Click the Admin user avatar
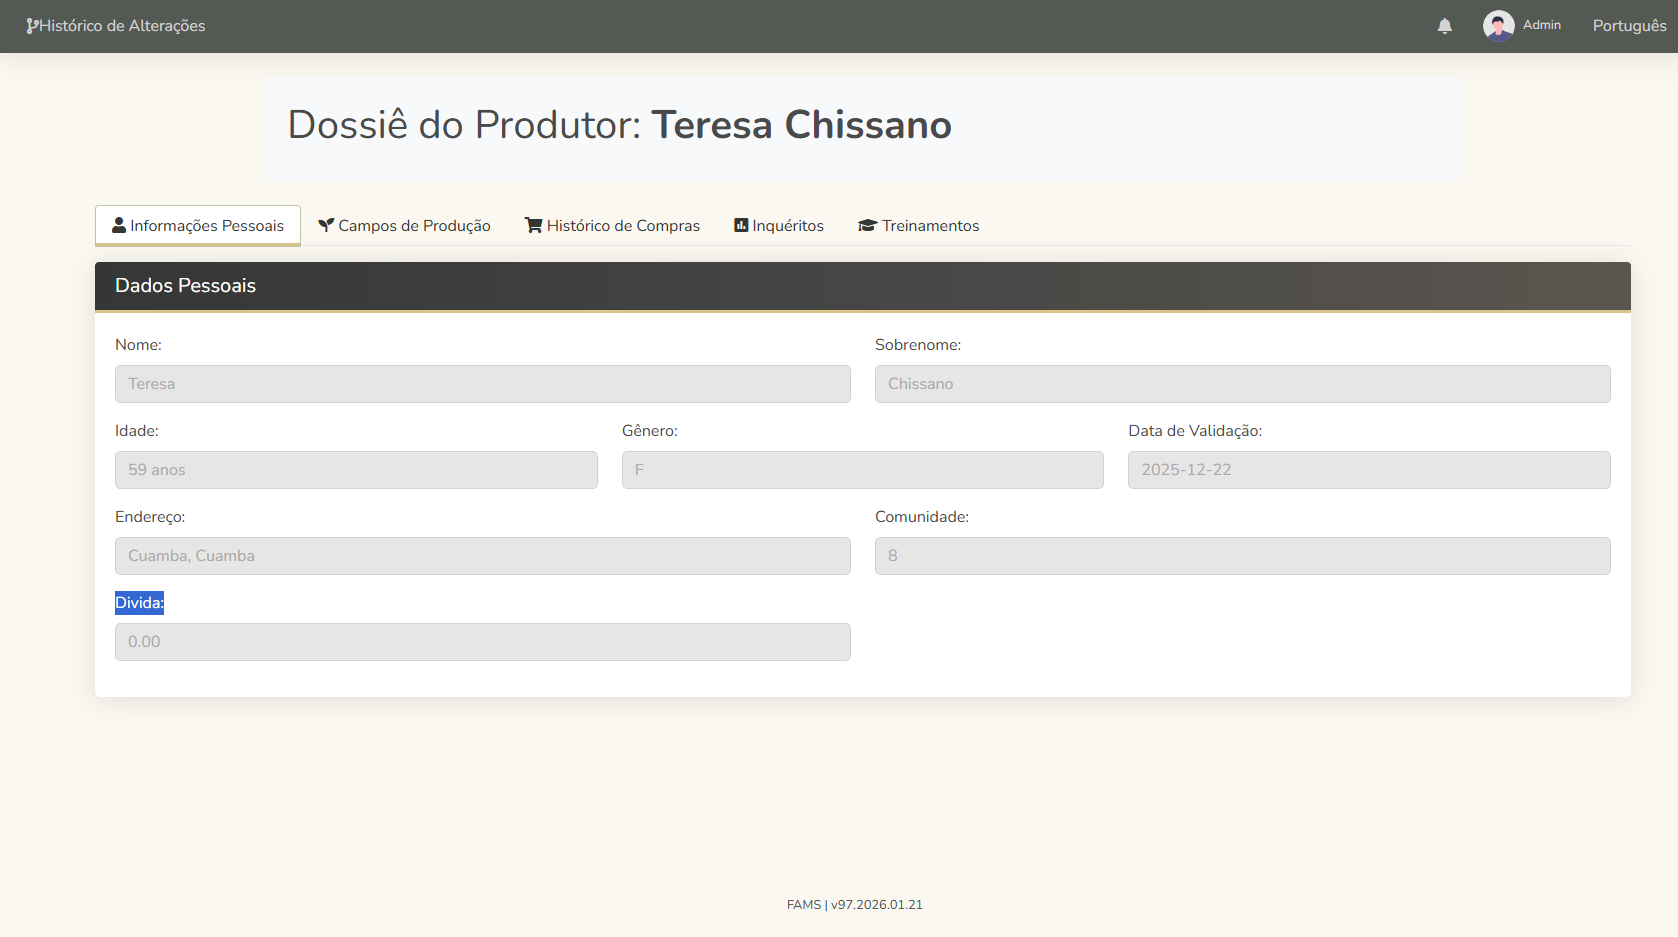 (x=1498, y=26)
